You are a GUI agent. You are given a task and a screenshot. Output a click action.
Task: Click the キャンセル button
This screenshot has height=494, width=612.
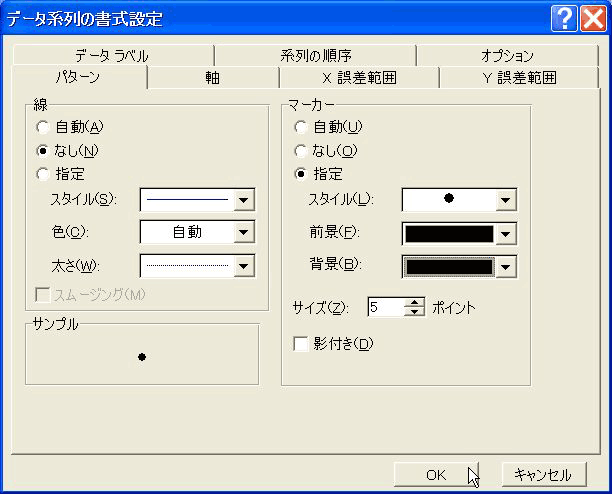[x=543, y=475]
